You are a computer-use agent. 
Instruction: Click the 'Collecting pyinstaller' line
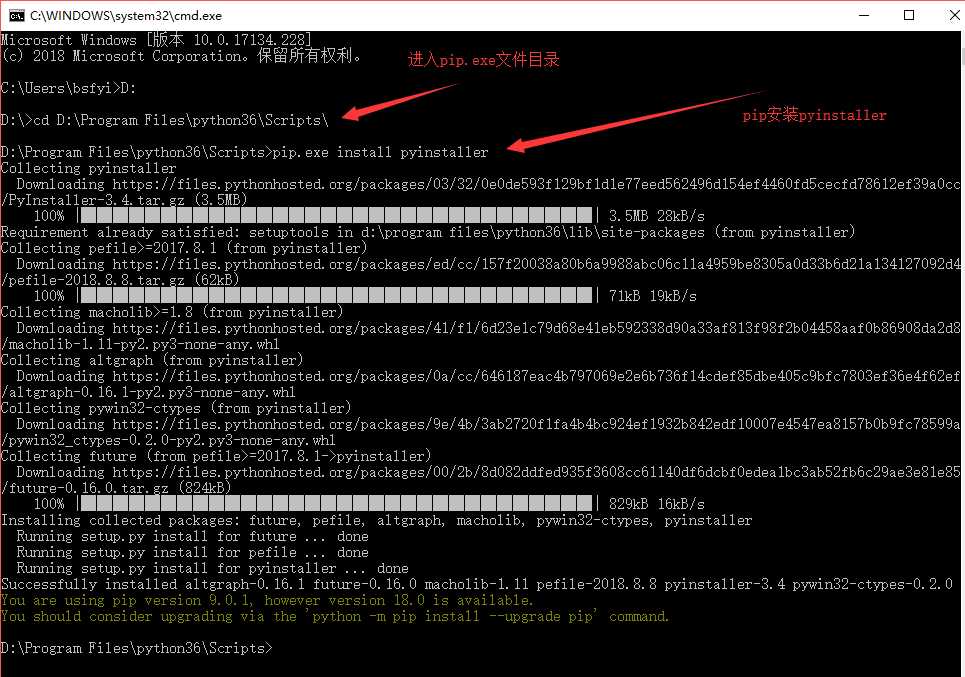tap(88, 168)
